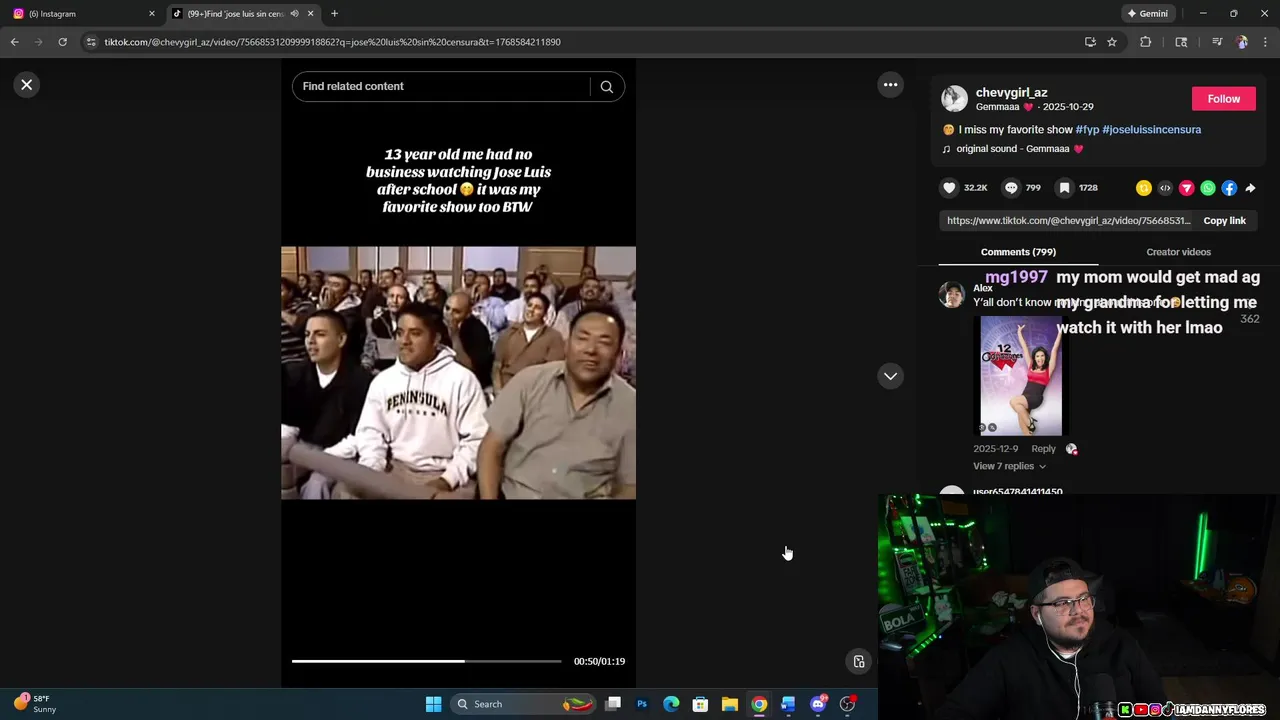Seek the video using the progress bar
The height and width of the screenshot is (720, 1280).
[426, 661]
